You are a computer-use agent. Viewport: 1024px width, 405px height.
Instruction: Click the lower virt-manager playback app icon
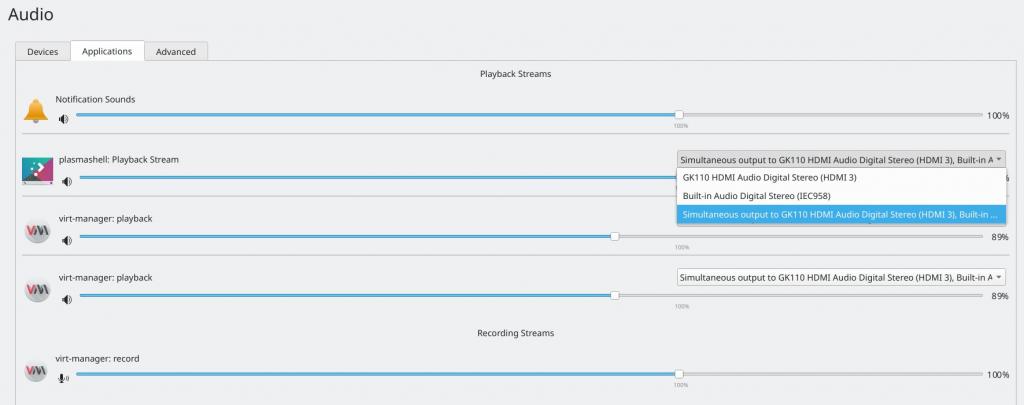click(37, 289)
